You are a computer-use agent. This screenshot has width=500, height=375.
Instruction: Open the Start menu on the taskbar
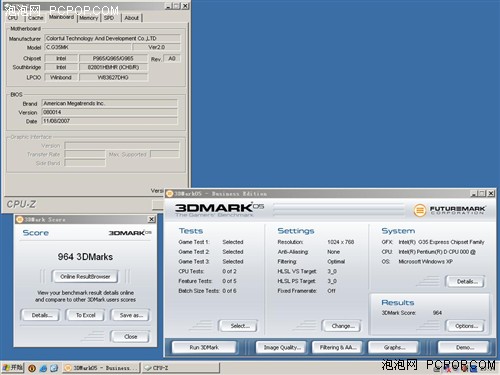click(x=12, y=368)
